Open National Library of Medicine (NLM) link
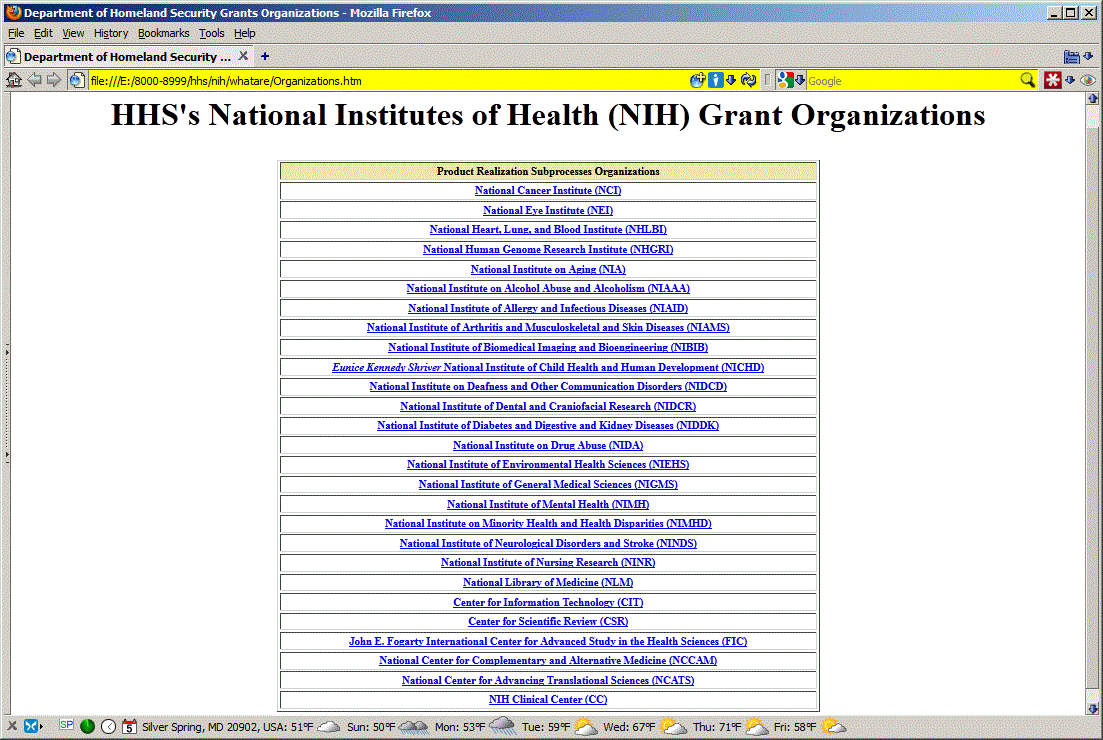Viewport: 1103px width, 740px height. [x=548, y=582]
